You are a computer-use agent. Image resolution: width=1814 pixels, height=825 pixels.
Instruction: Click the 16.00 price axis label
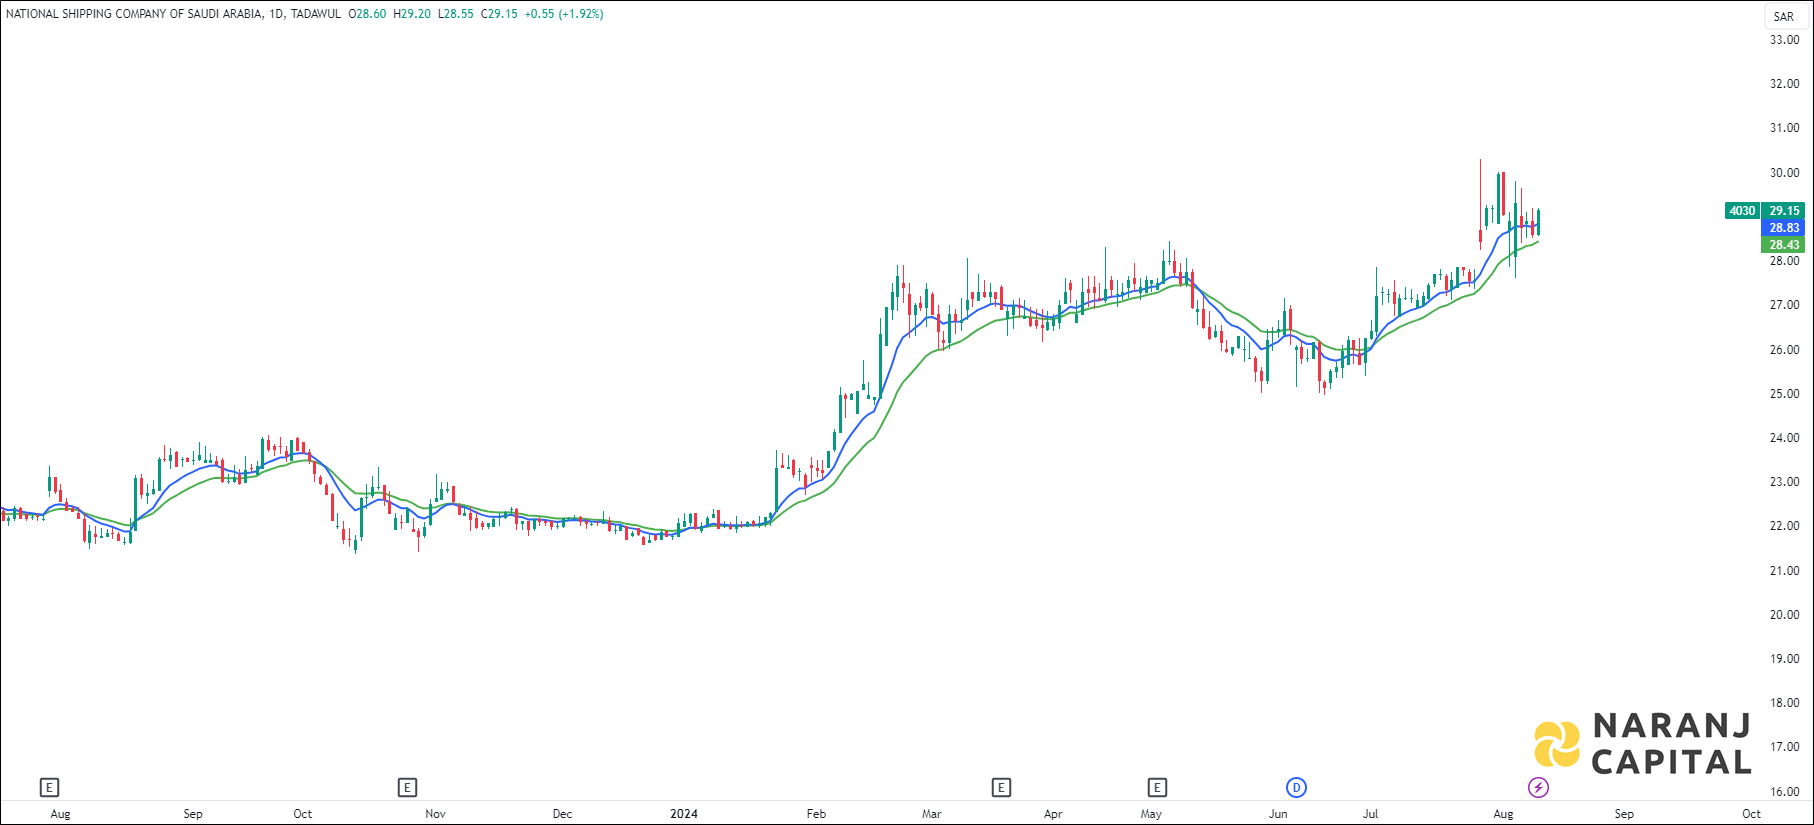[1784, 792]
